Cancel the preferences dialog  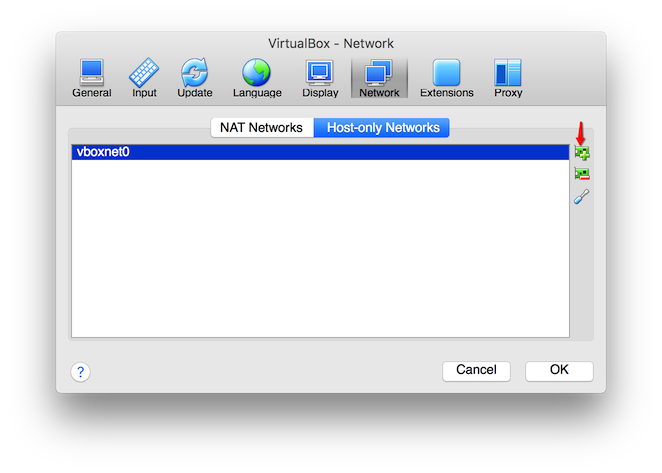476,370
